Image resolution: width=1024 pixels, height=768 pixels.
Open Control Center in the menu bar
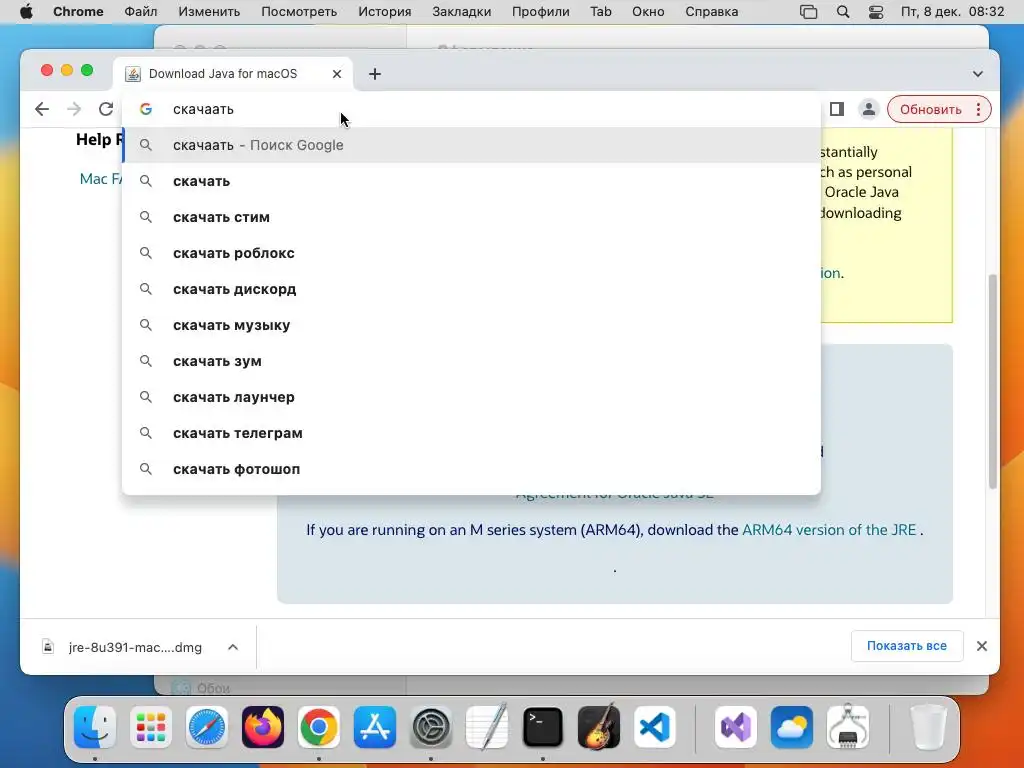[x=876, y=12]
